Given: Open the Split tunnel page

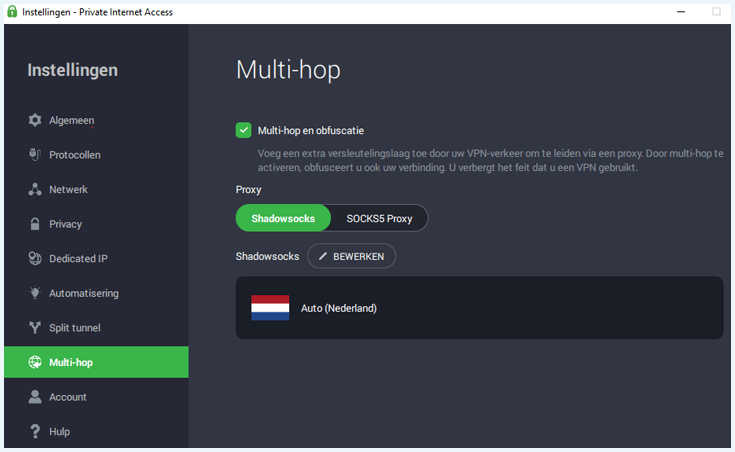Looking at the screenshot, I should click(x=96, y=328).
